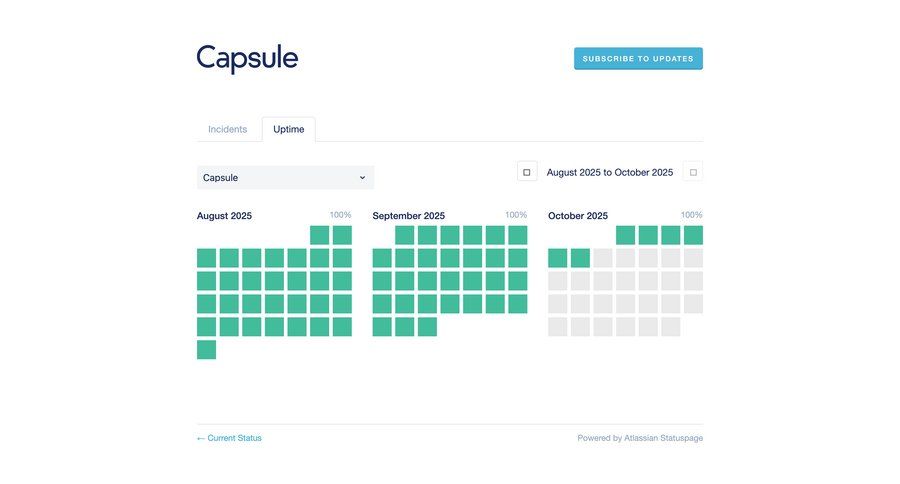900x484 pixels.
Task: Click the 100% uptime value for October 2025
Action: 691,215
